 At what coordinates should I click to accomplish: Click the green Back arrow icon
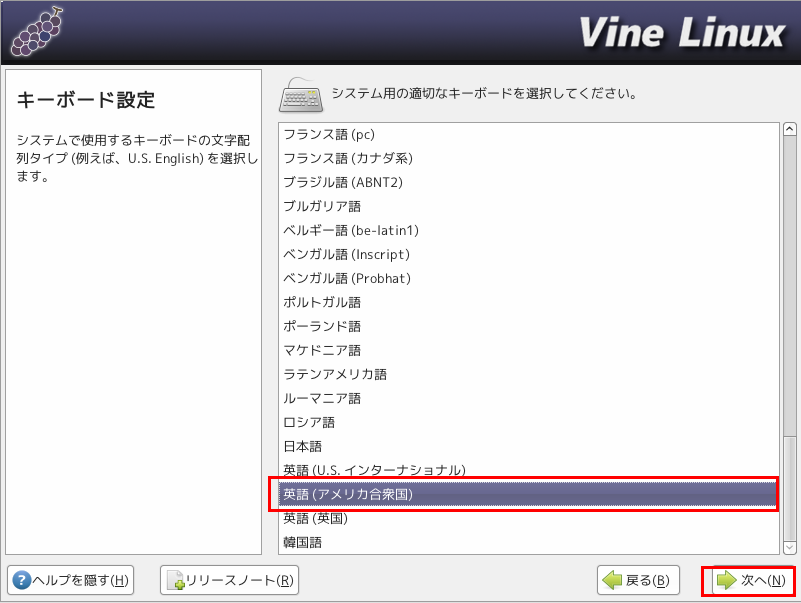pyautogui.click(x=612, y=580)
